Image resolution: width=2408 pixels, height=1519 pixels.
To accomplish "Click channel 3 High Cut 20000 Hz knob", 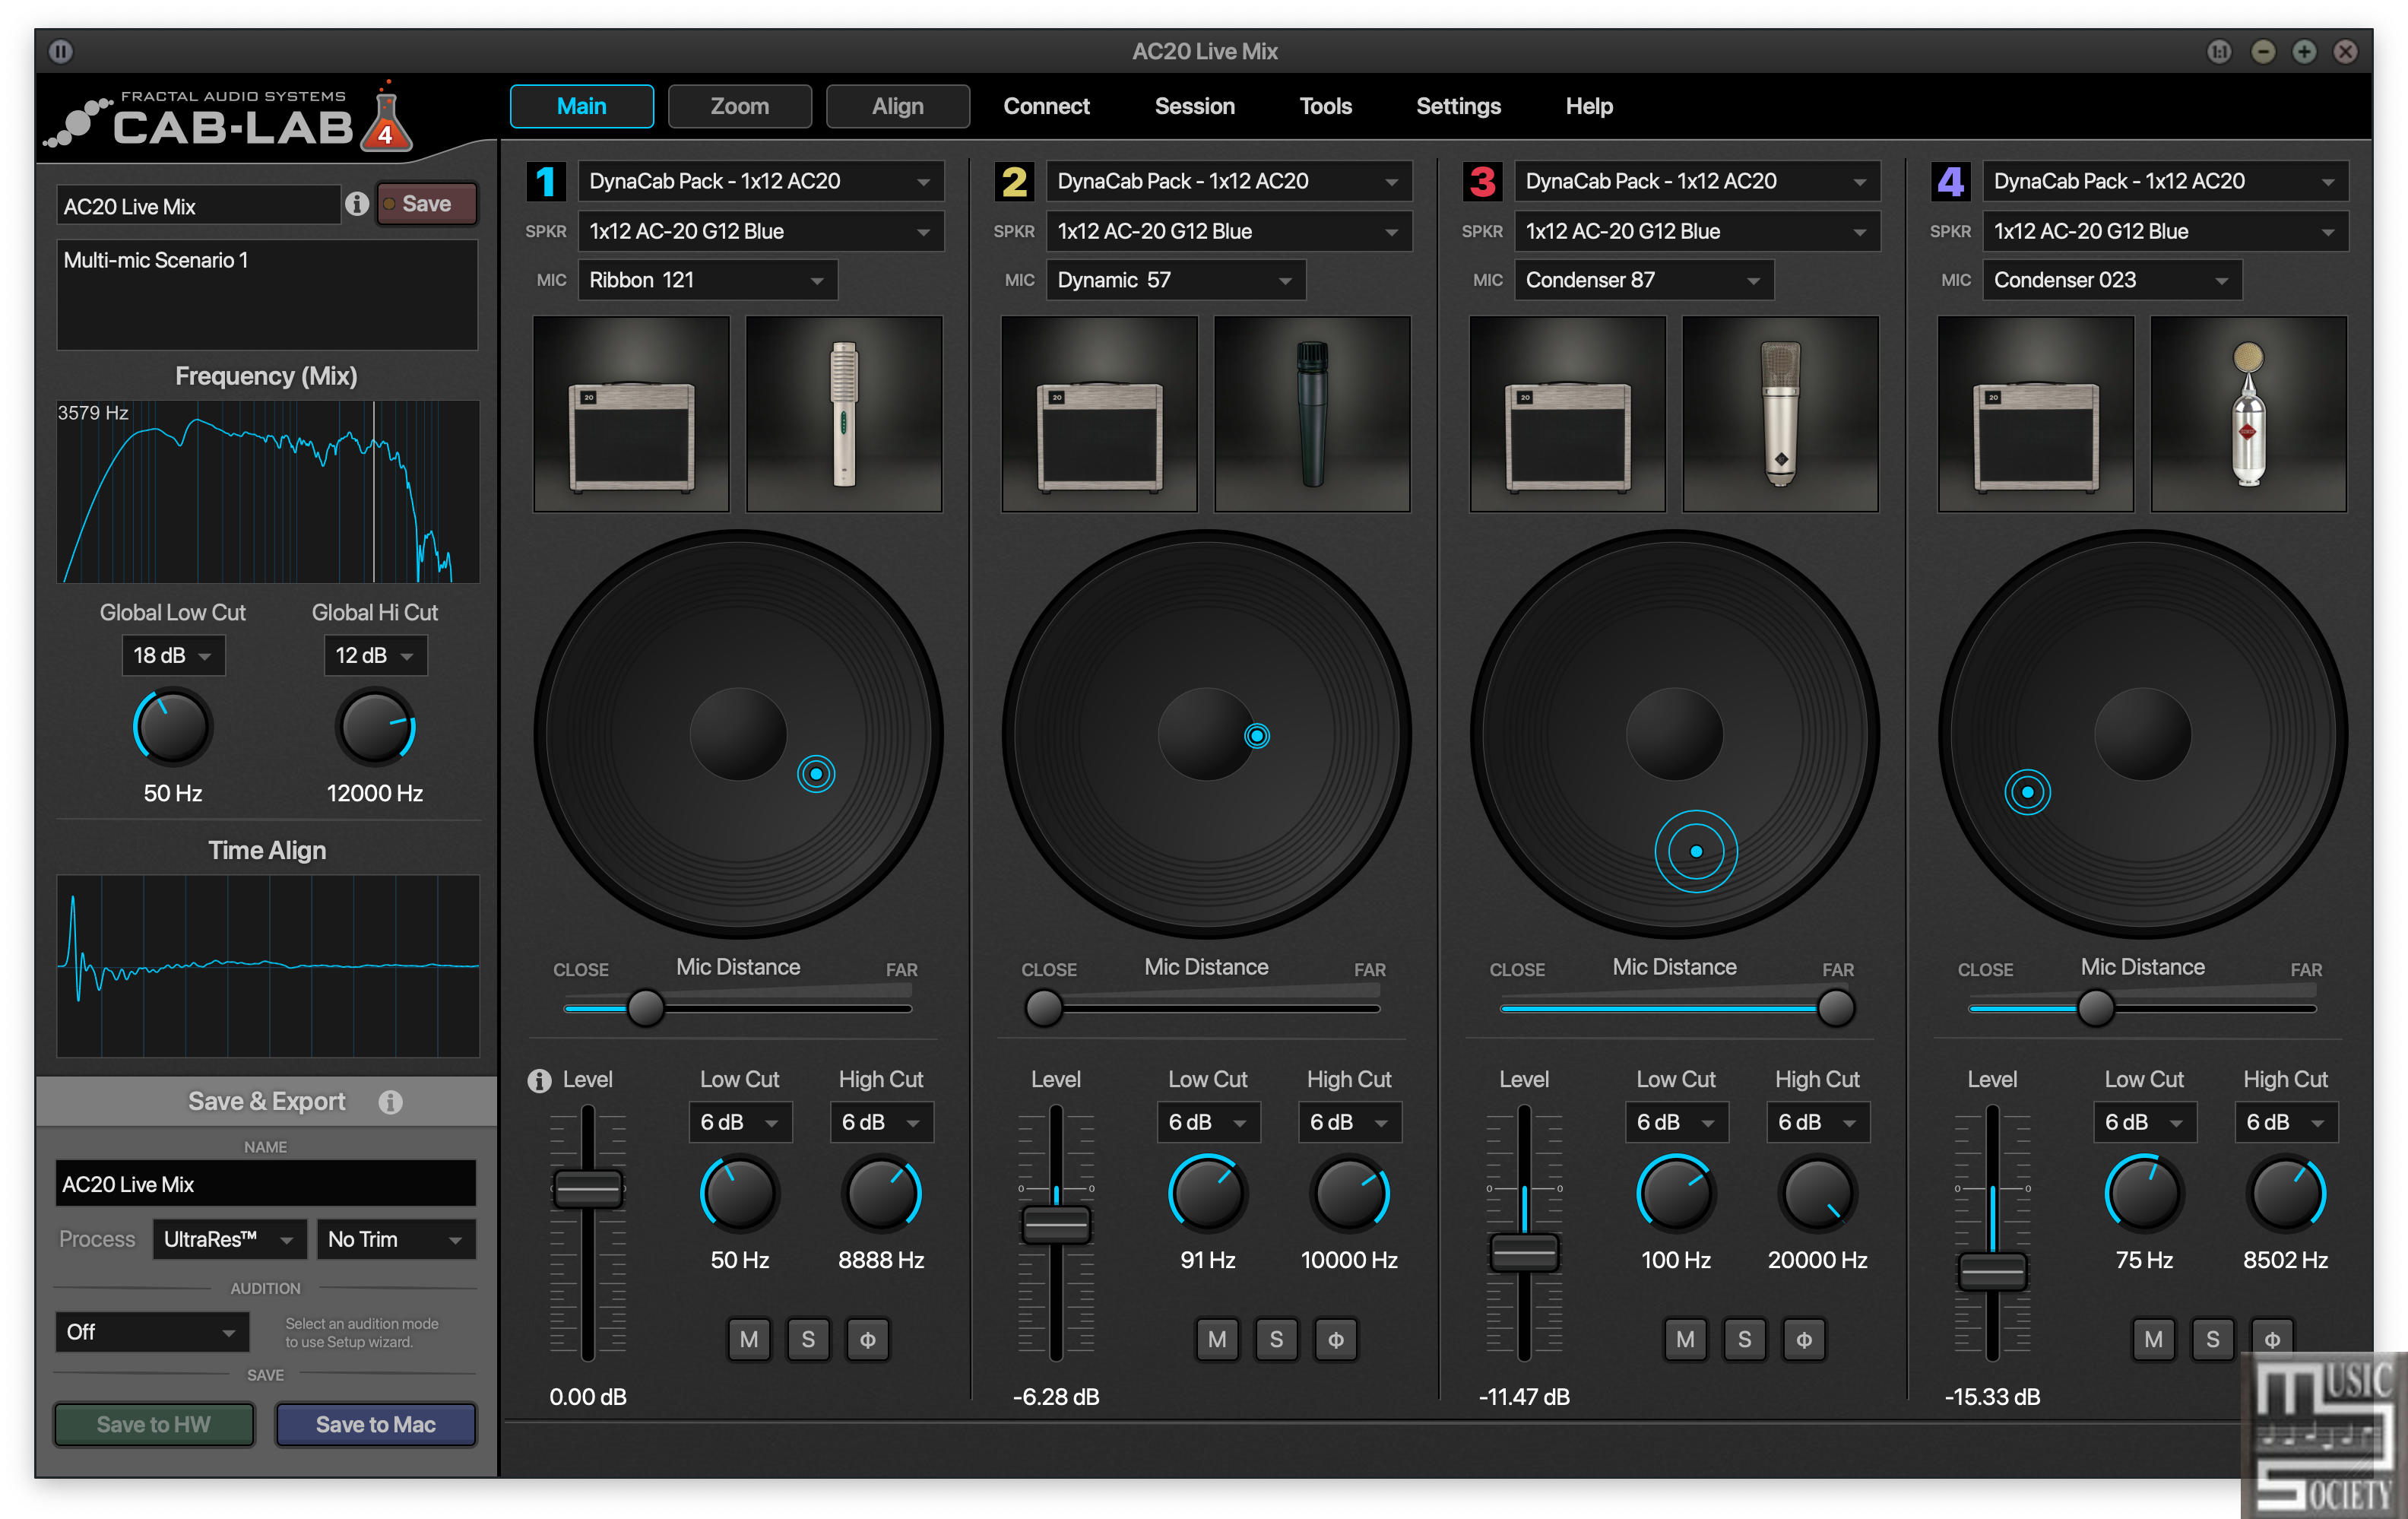I will pyautogui.click(x=1817, y=1193).
